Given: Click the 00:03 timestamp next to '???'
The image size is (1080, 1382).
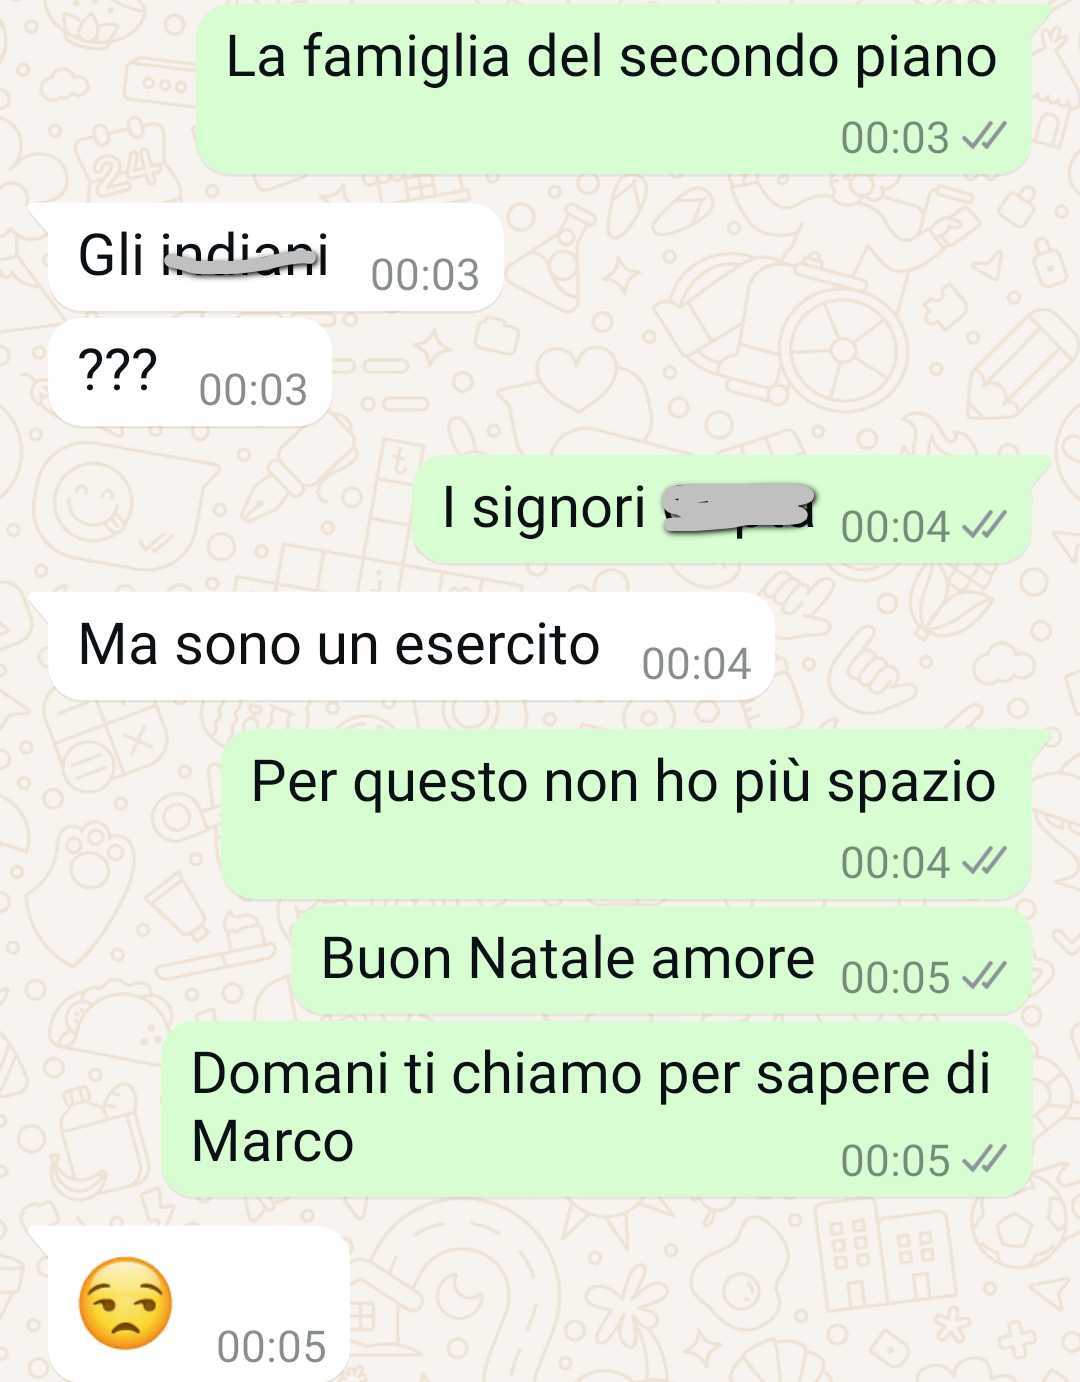Looking at the screenshot, I should (x=253, y=390).
